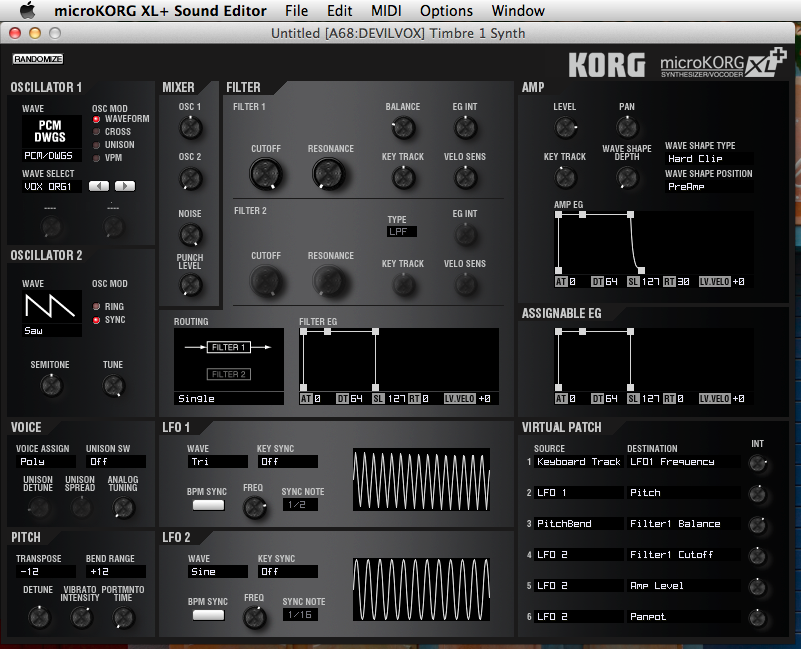Screen dimensions: 801x649
Task: Open the Window menu
Action: coord(518,11)
